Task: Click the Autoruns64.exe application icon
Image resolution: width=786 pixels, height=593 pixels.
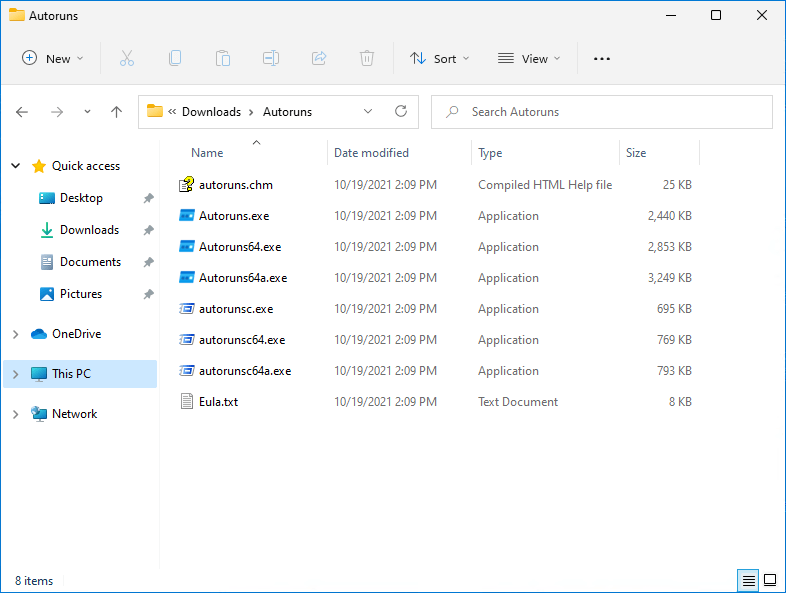Action: [186, 247]
